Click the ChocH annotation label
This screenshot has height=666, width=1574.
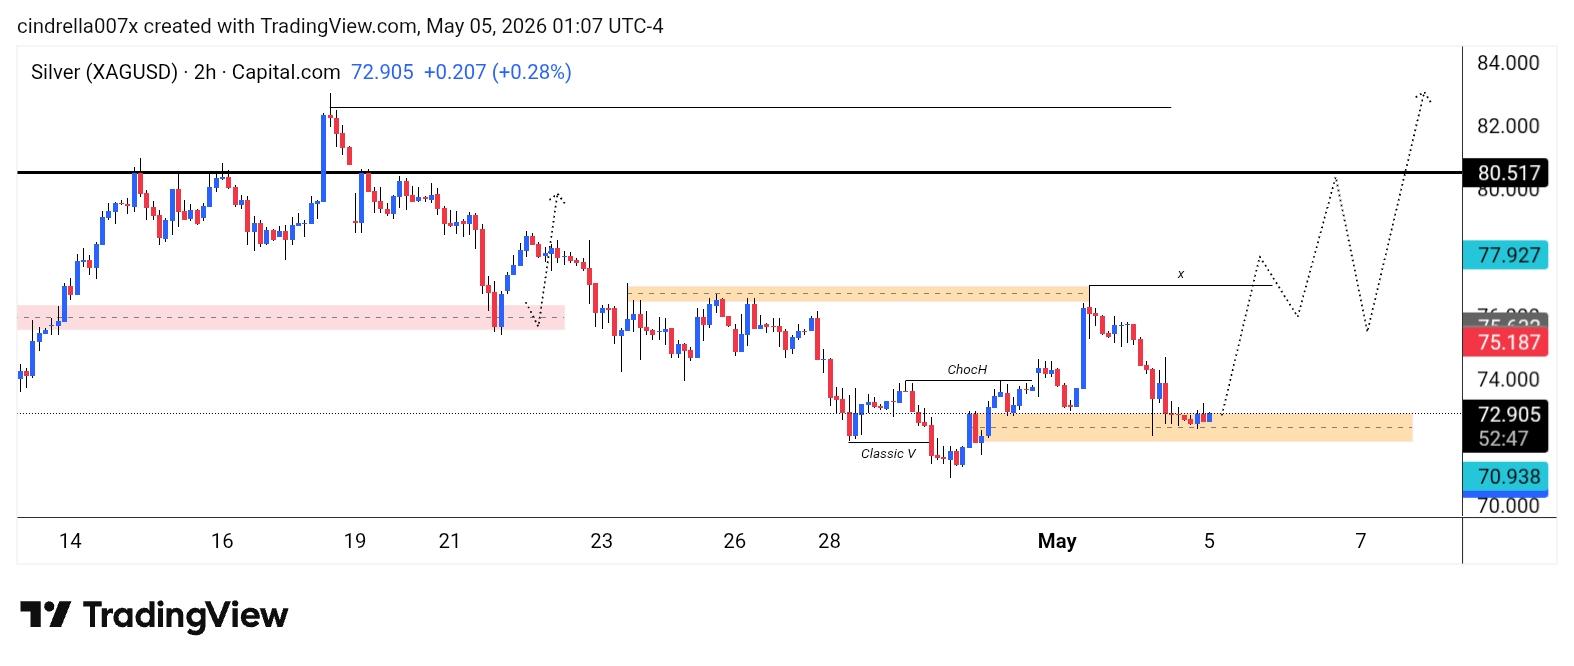click(967, 370)
